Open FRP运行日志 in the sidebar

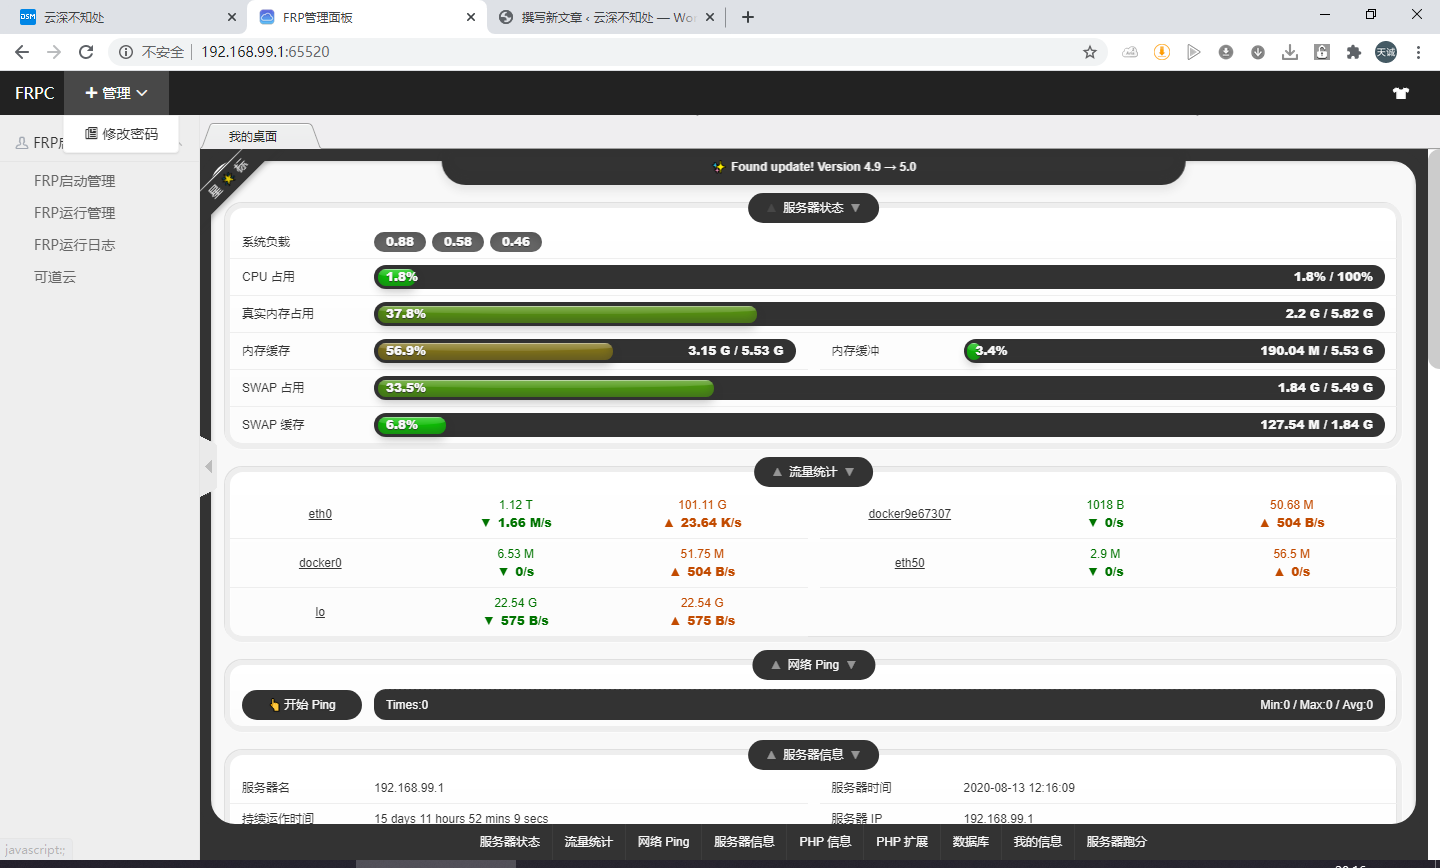[75, 245]
